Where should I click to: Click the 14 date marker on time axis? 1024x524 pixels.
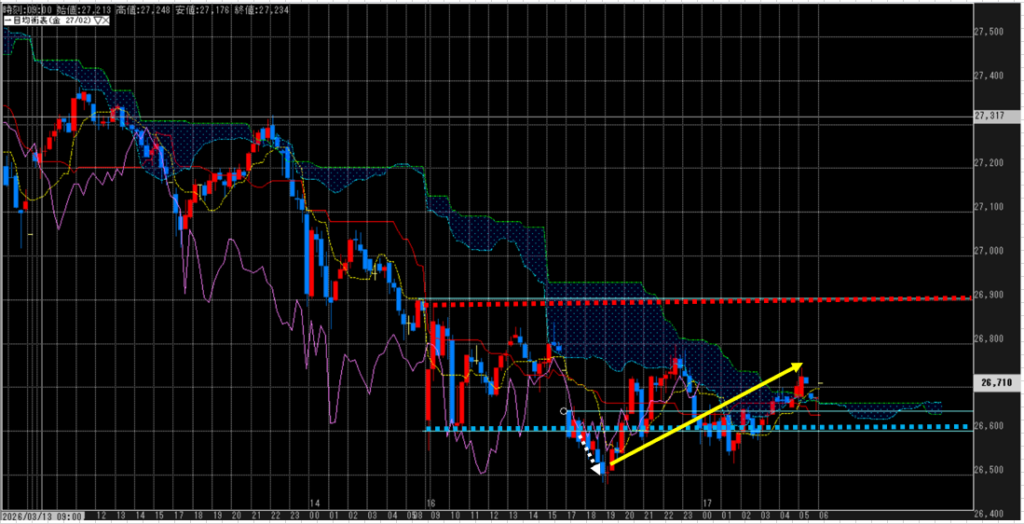click(x=314, y=503)
